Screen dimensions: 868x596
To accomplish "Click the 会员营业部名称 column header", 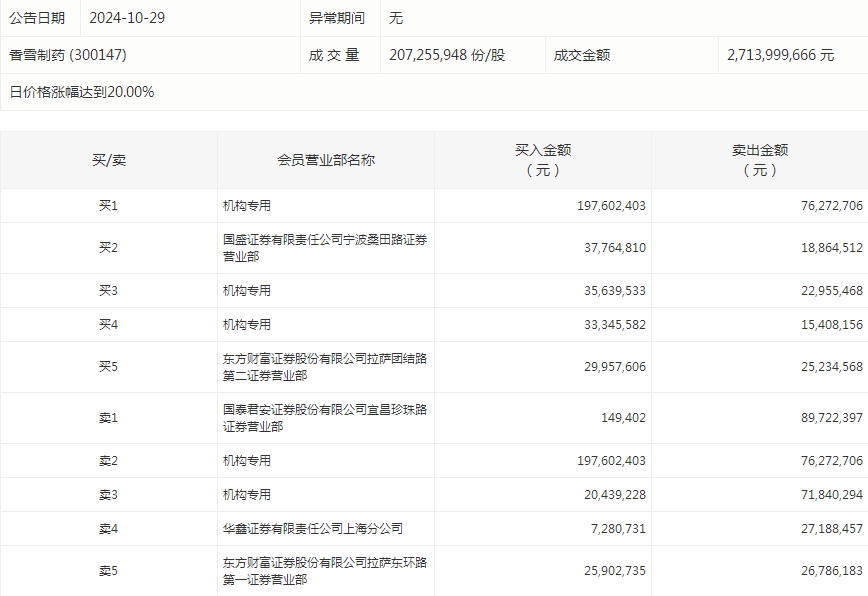I will coord(326,160).
